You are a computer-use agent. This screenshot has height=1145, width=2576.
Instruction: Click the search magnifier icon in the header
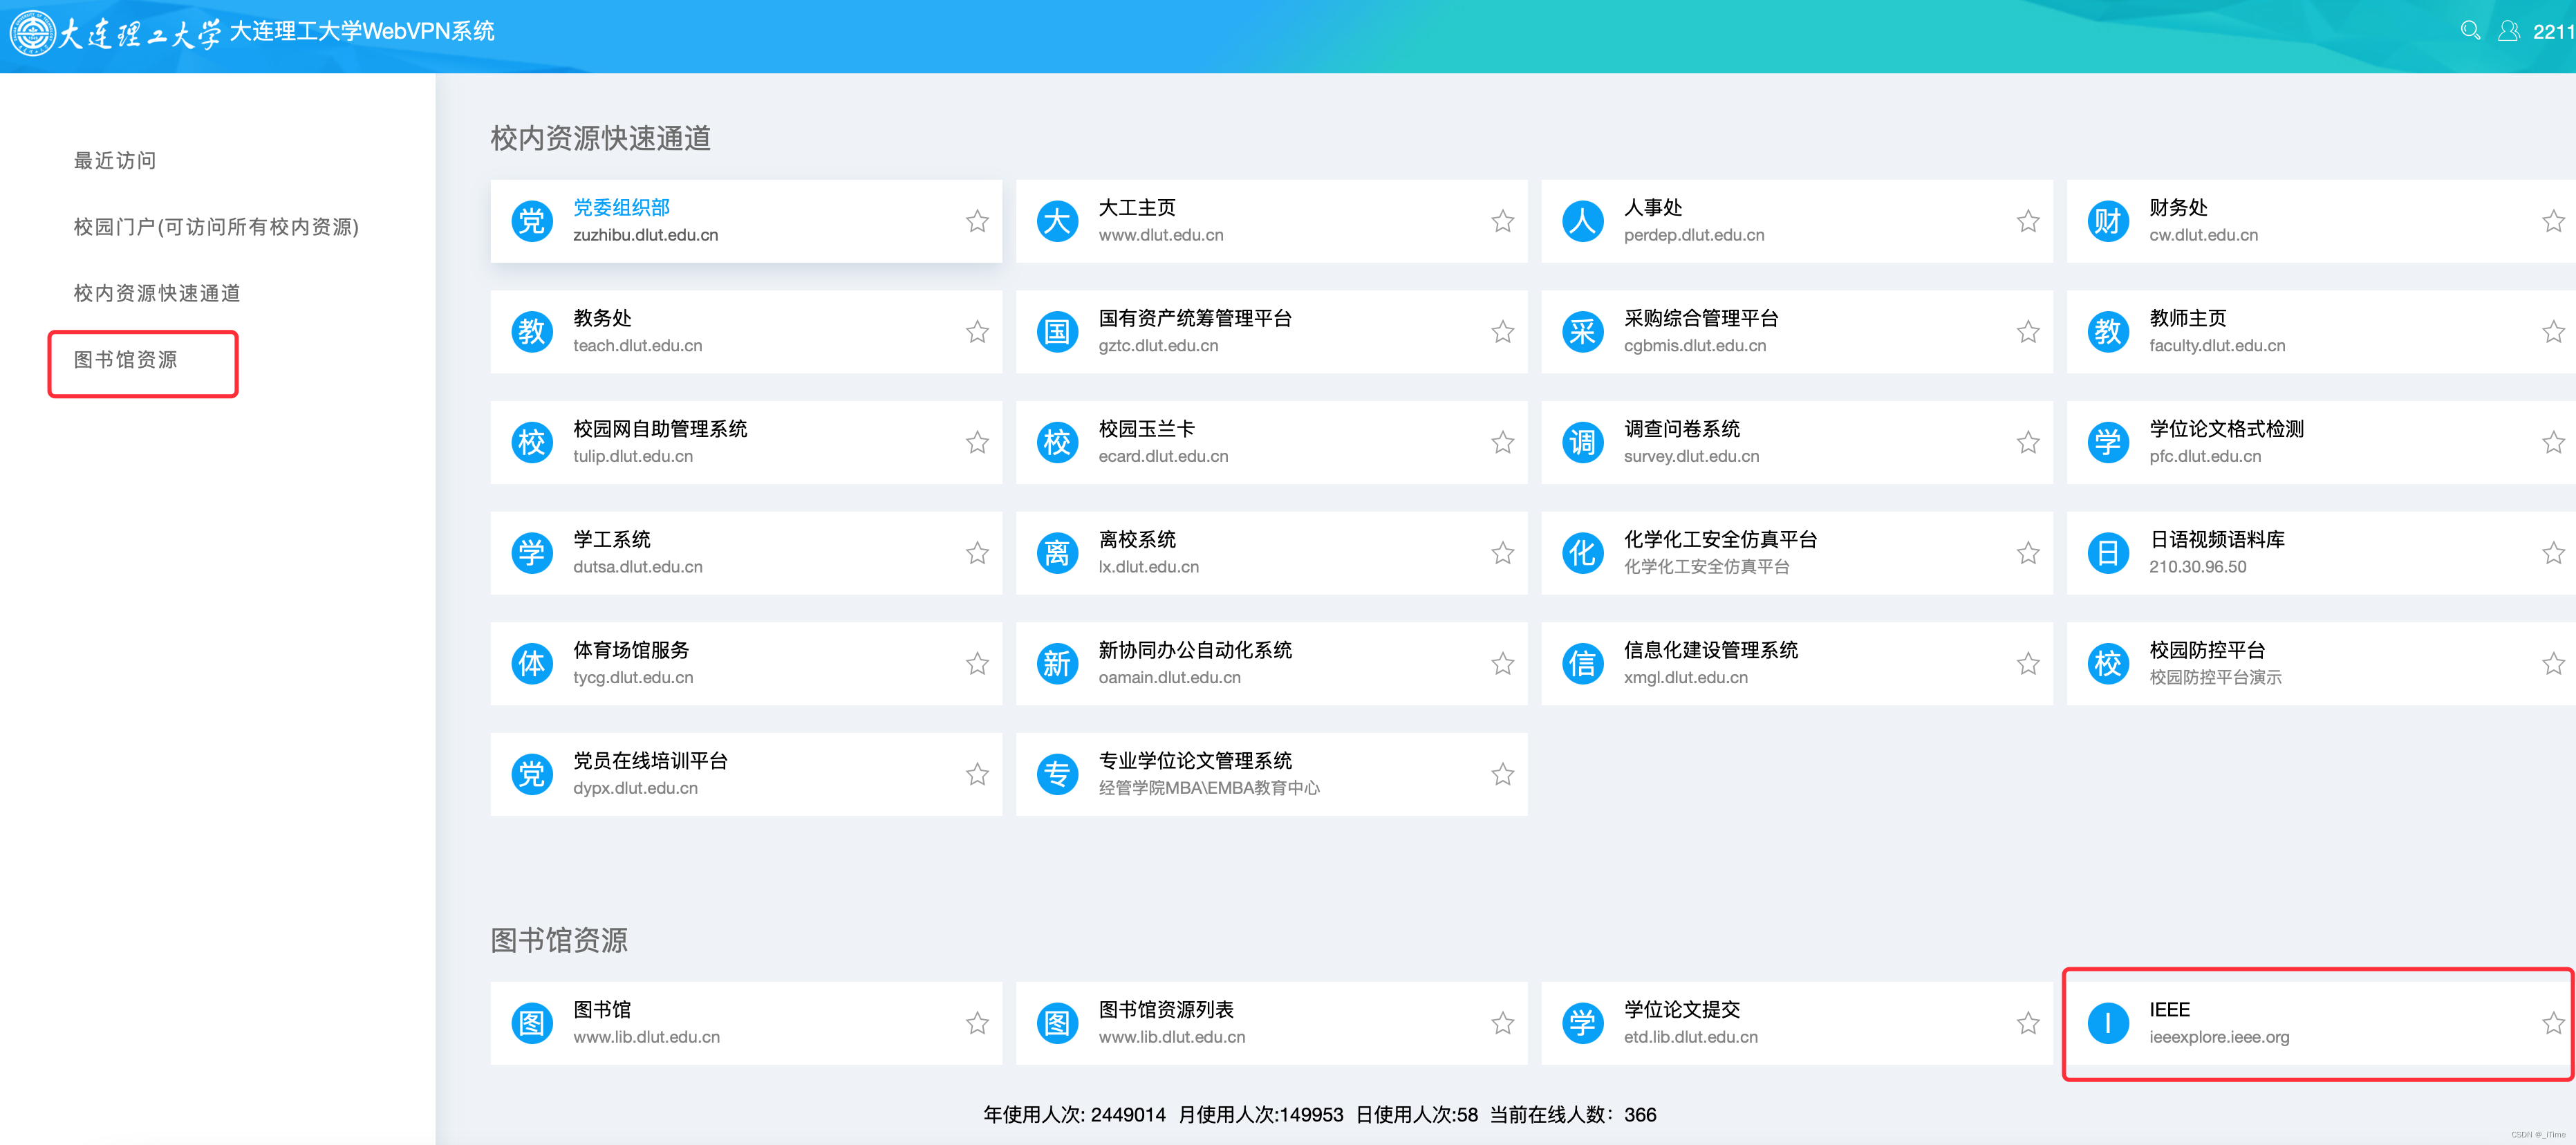[x=2470, y=31]
